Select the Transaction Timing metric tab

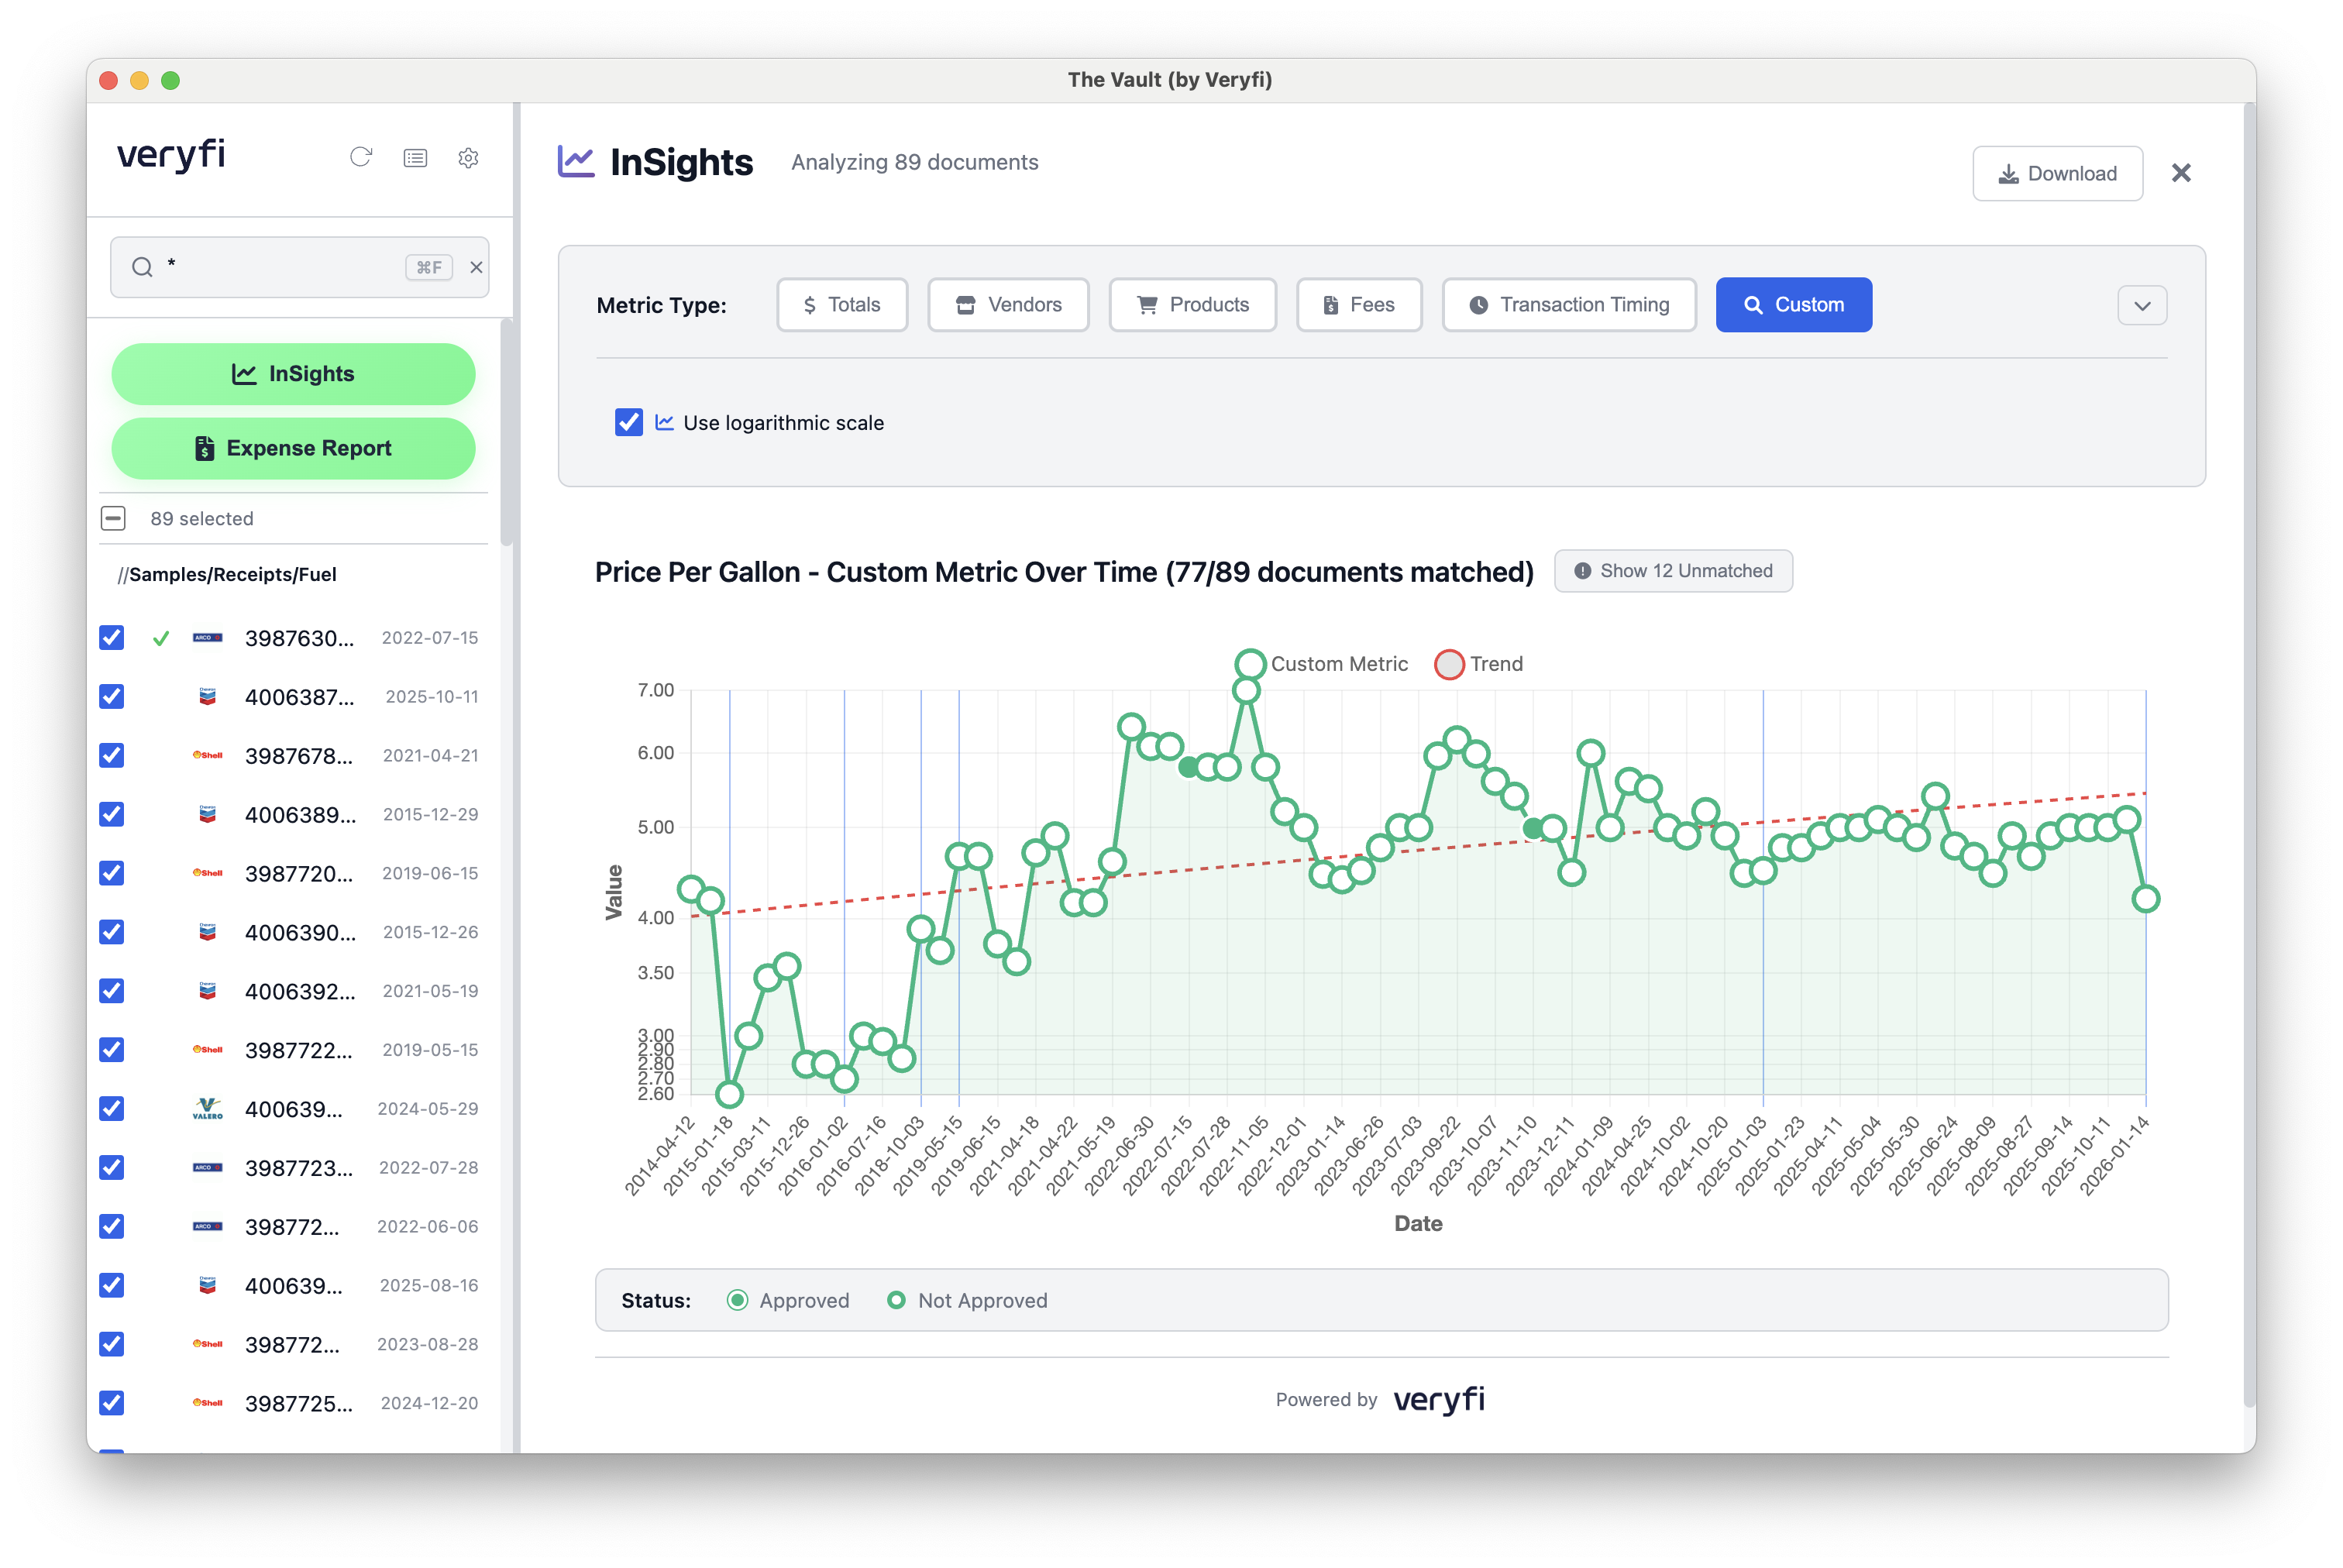tap(1568, 305)
